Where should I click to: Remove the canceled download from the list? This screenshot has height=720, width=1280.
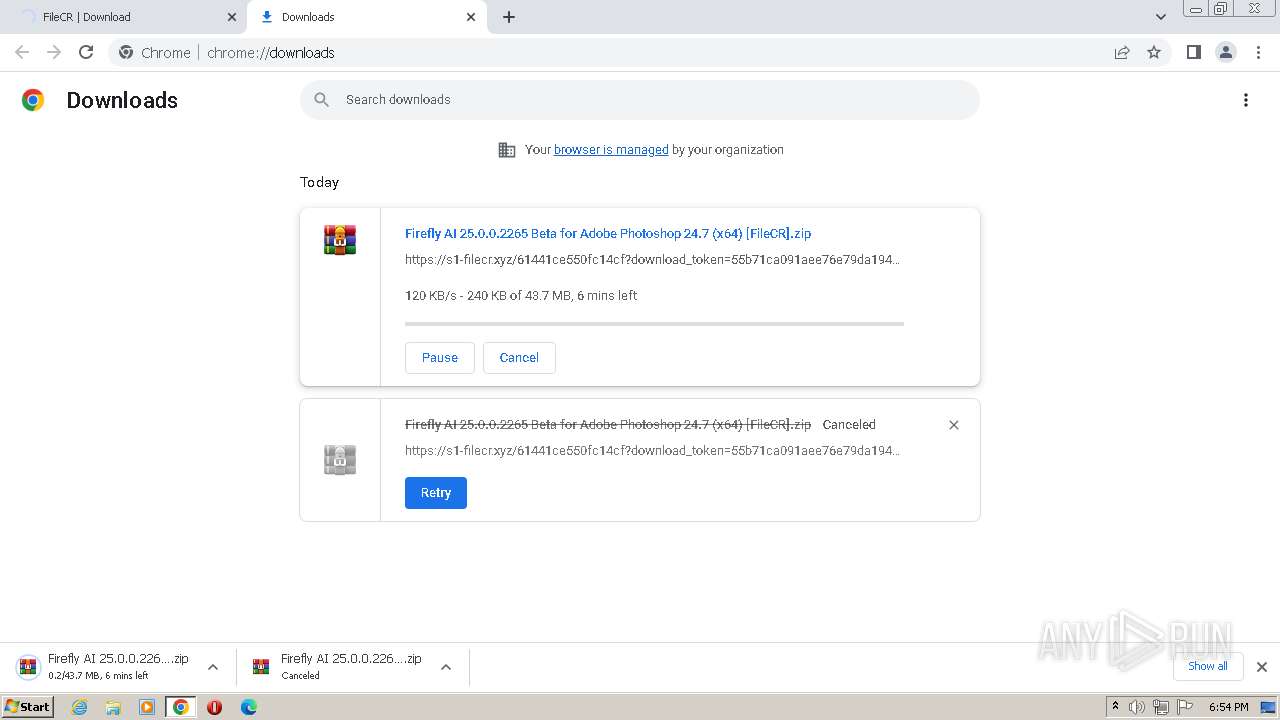954,425
